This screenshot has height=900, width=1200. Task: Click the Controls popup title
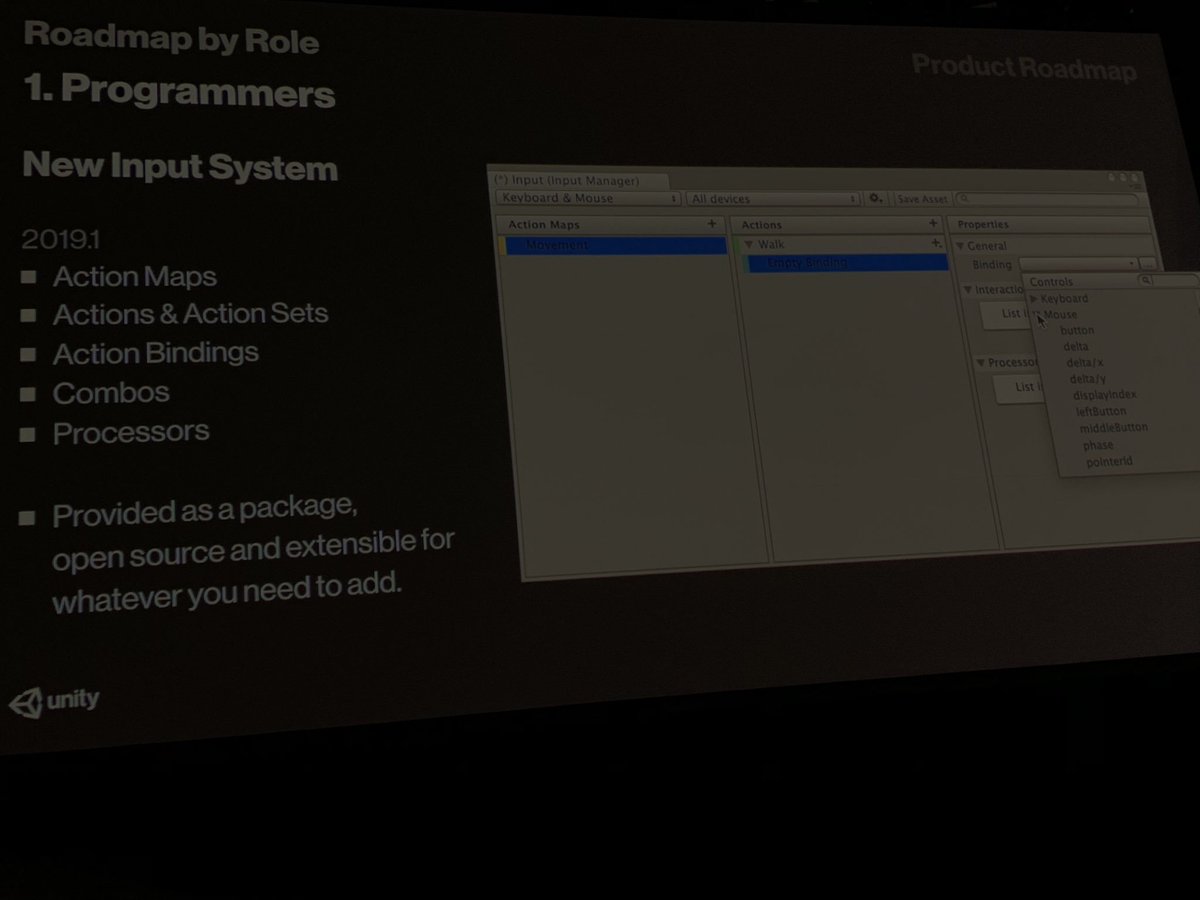point(1051,282)
